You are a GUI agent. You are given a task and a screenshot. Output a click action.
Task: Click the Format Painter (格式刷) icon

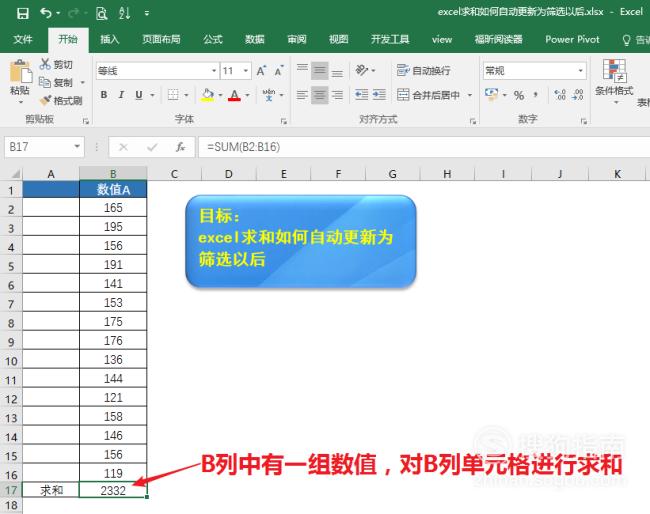46,100
